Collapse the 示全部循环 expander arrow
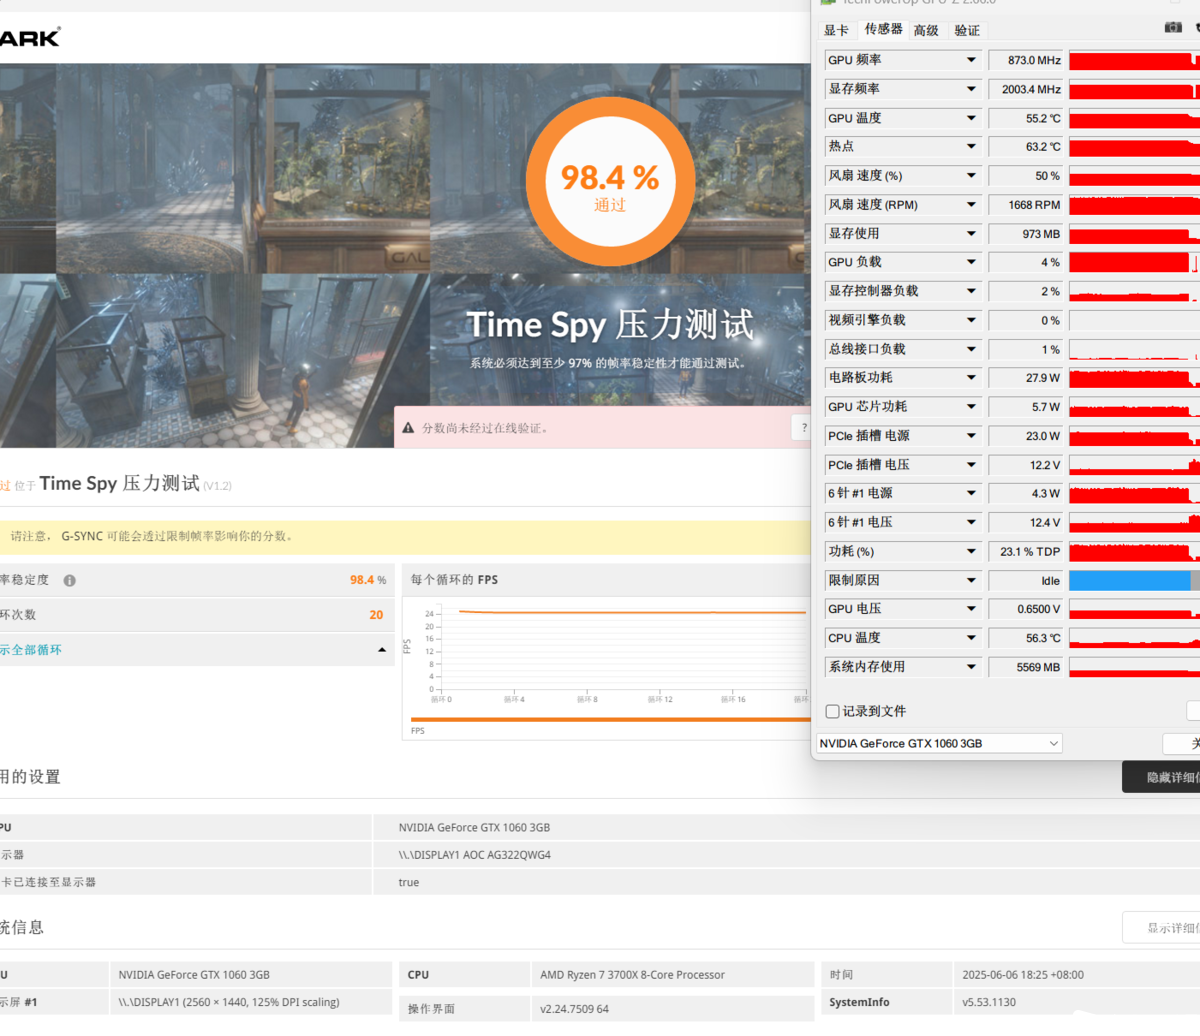Image resolution: width=1200 pixels, height=1036 pixels. pos(381,650)
